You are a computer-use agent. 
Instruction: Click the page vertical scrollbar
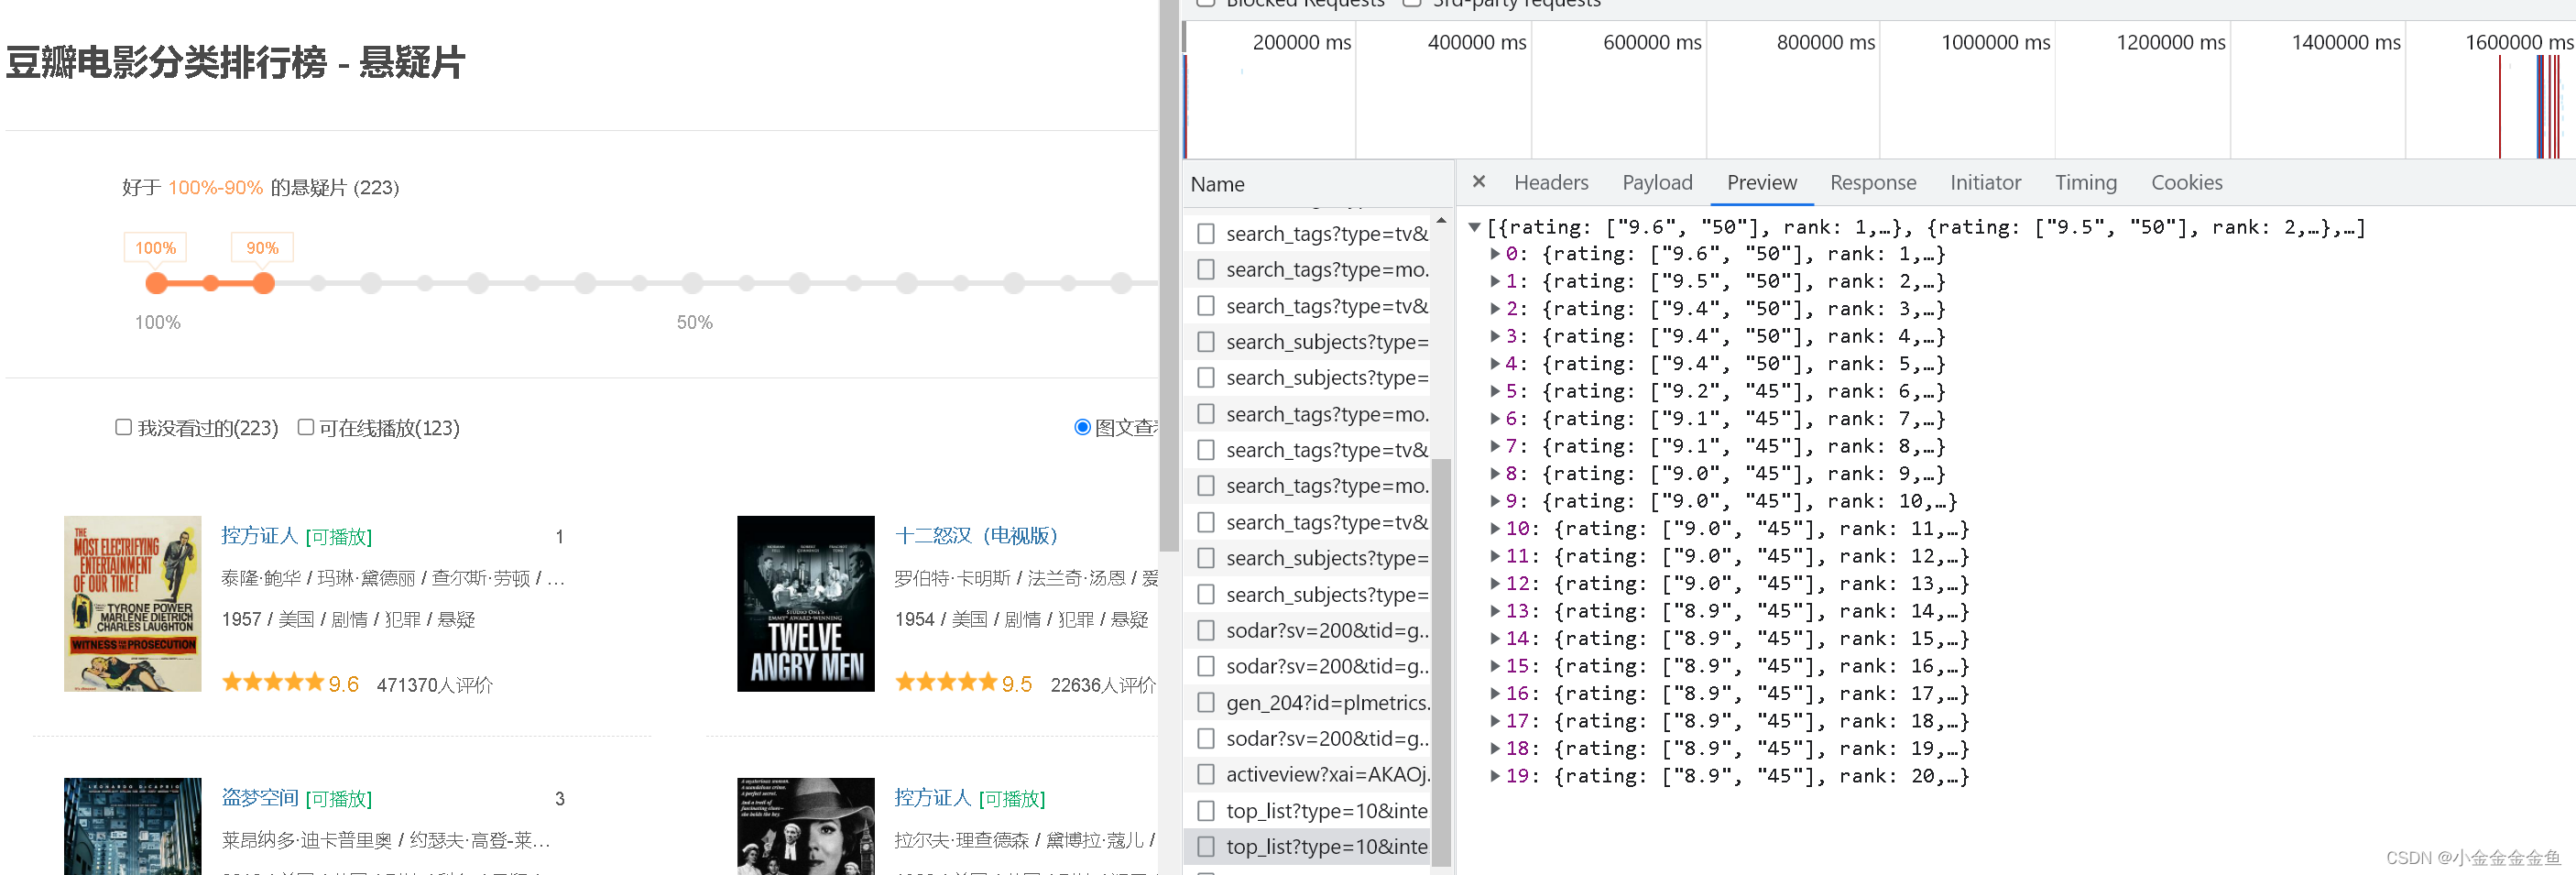point(1168,275)
